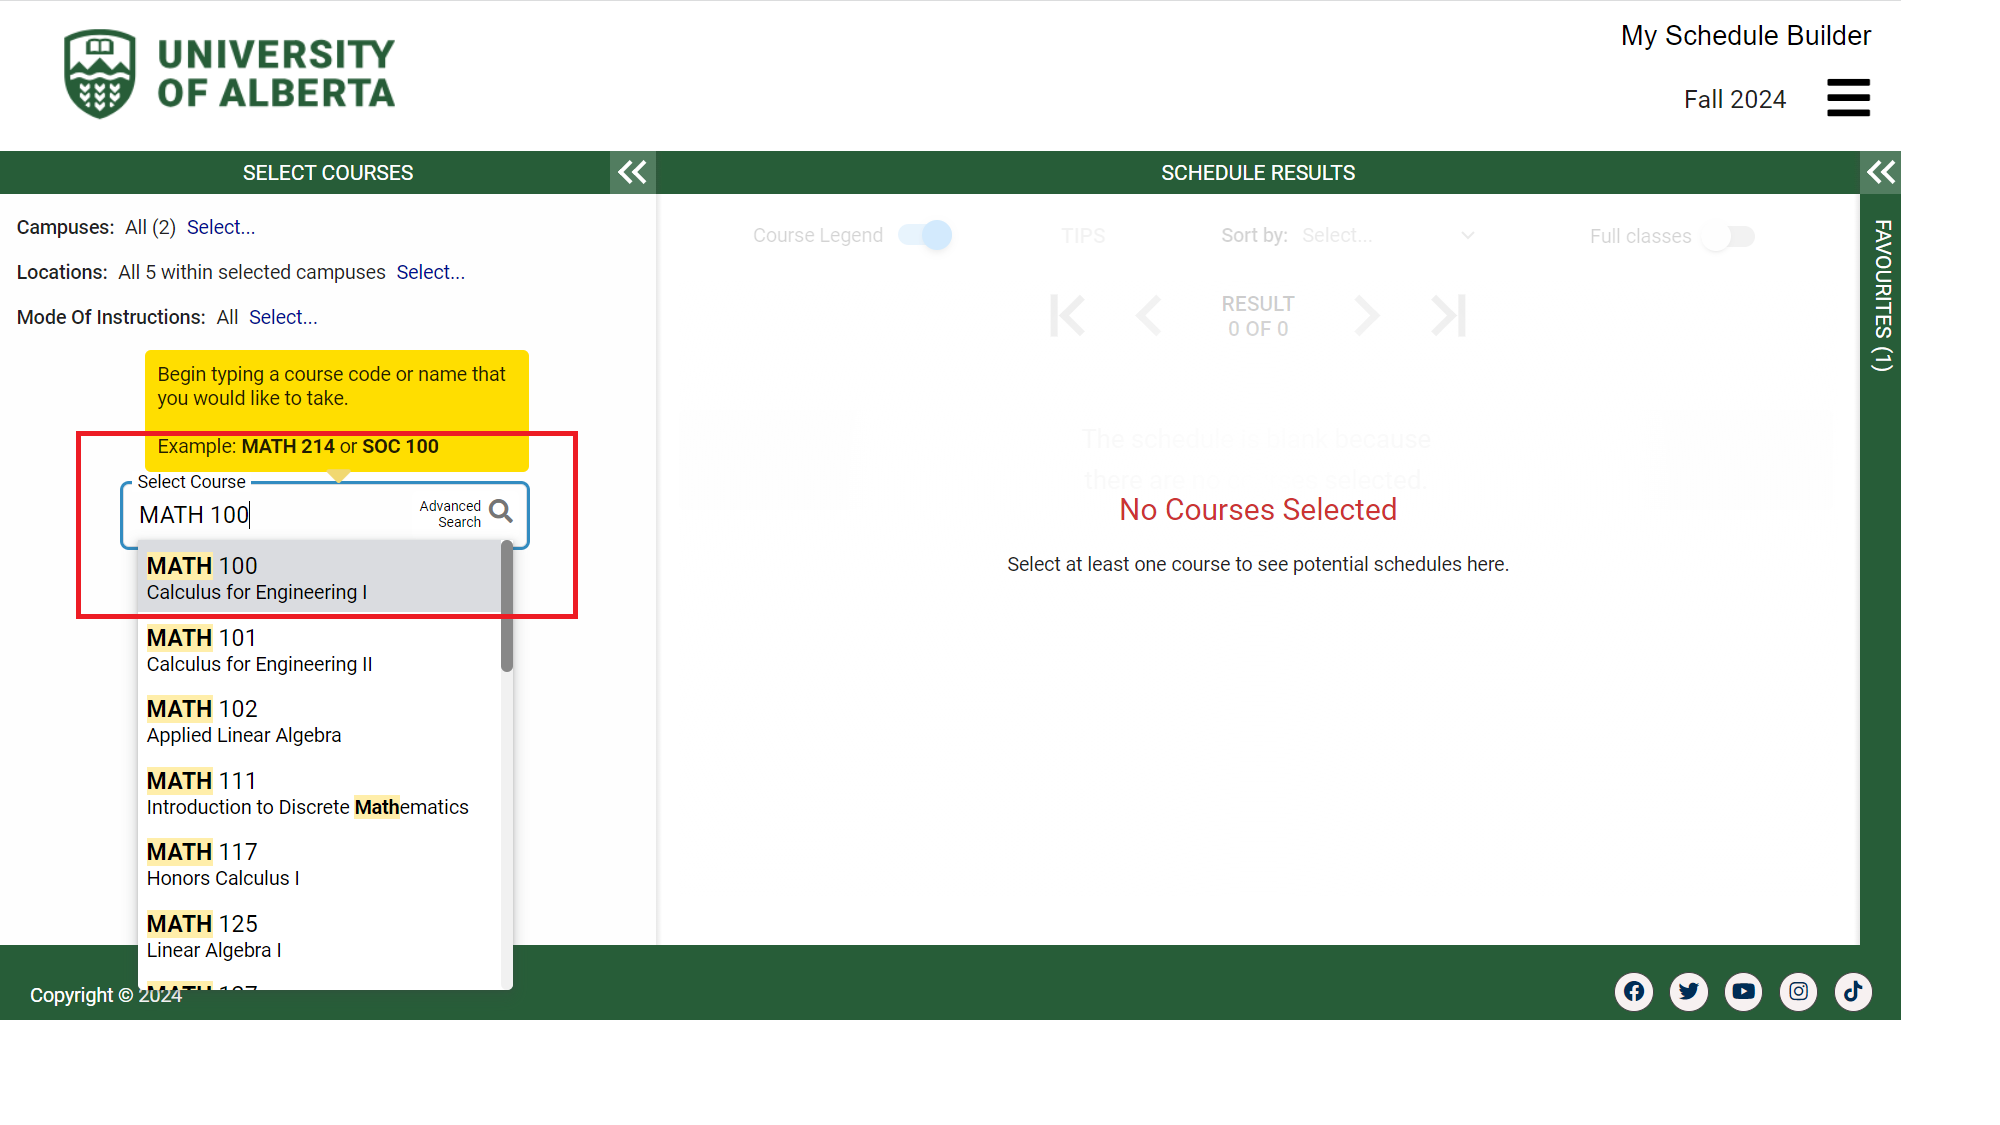The image size is (2000, 1125).
Task: Open the Instagram social icon
Action: click(1798, 991)
